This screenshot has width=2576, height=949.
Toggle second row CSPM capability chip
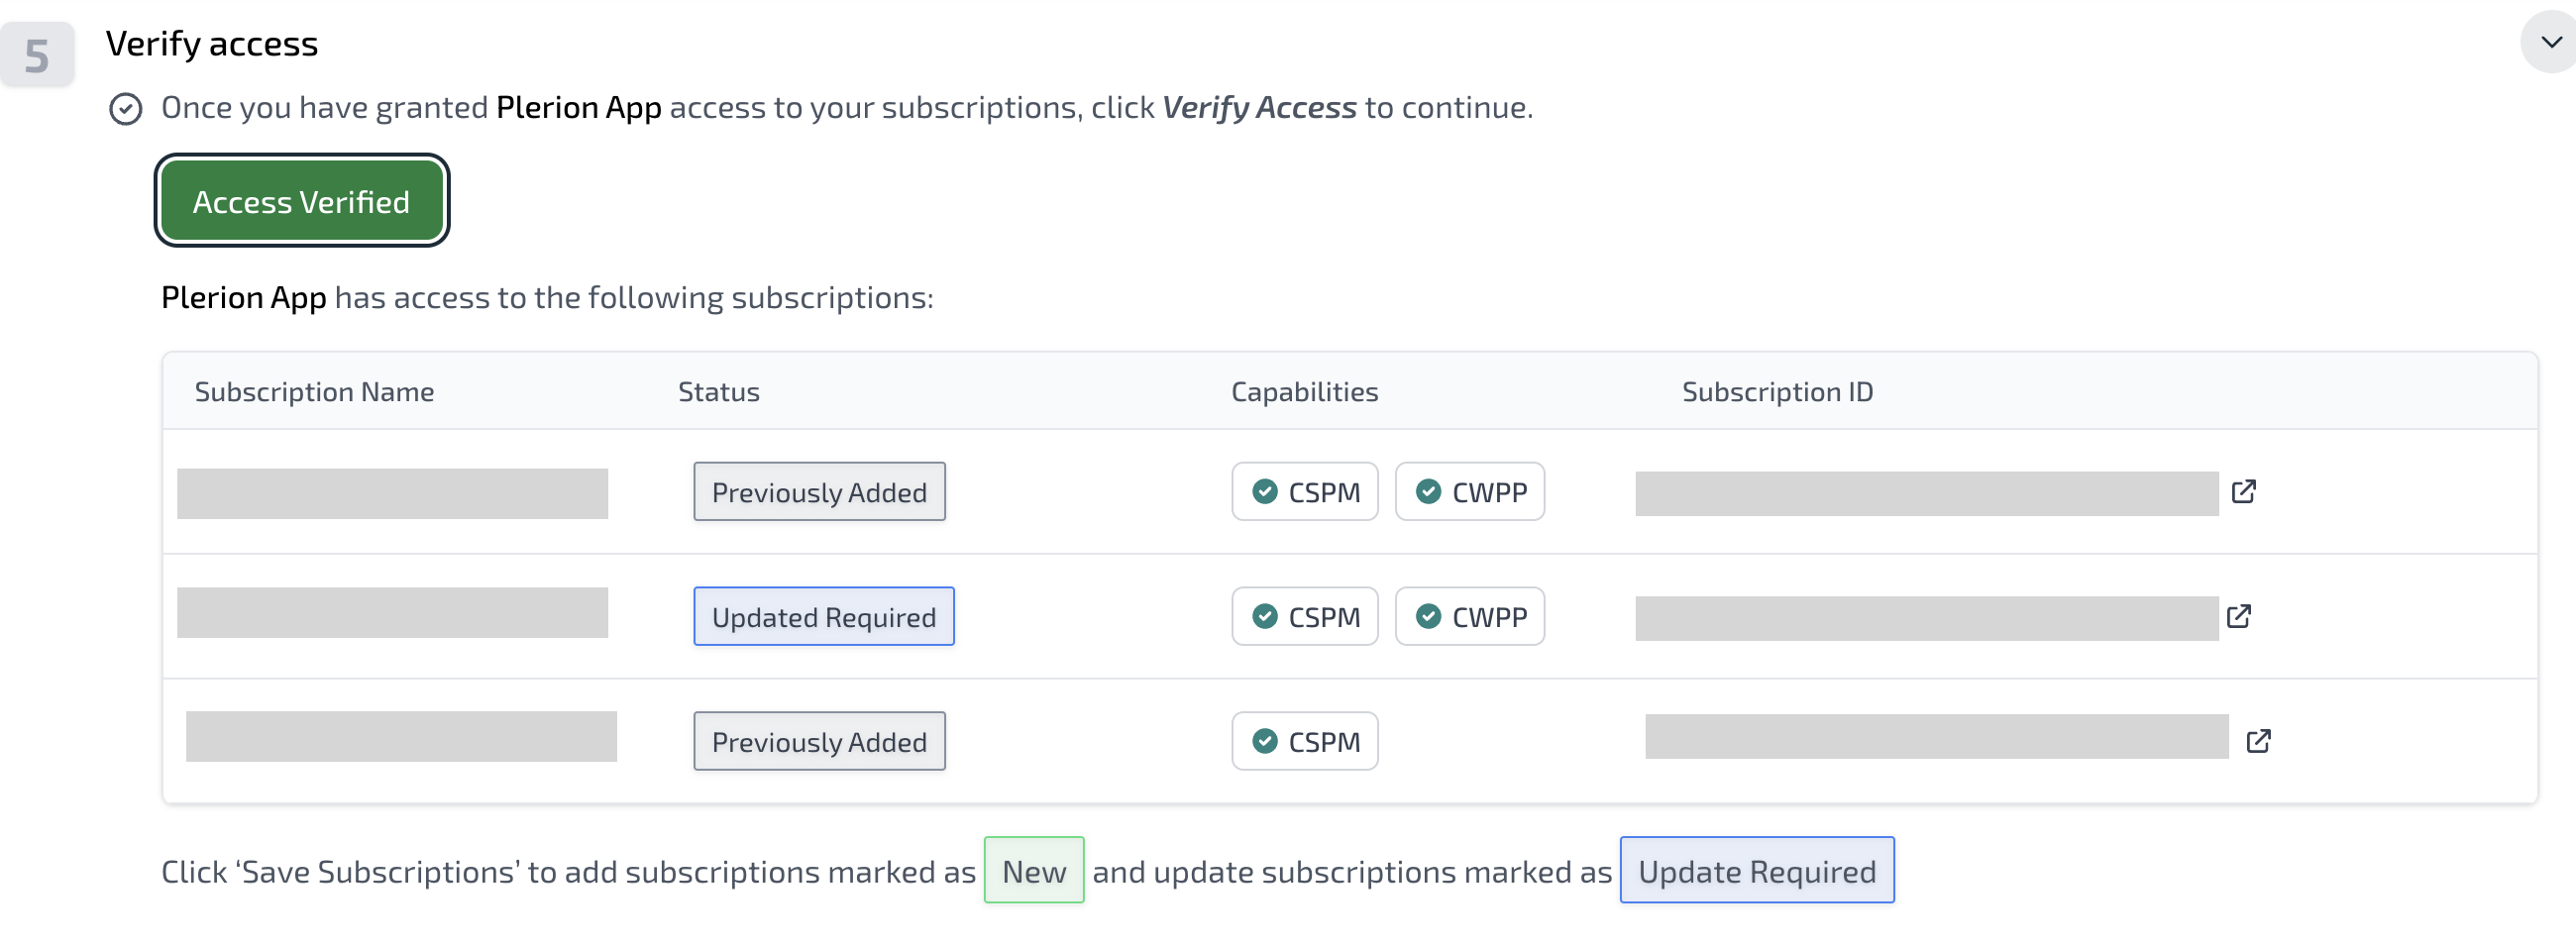(1304, 617)
